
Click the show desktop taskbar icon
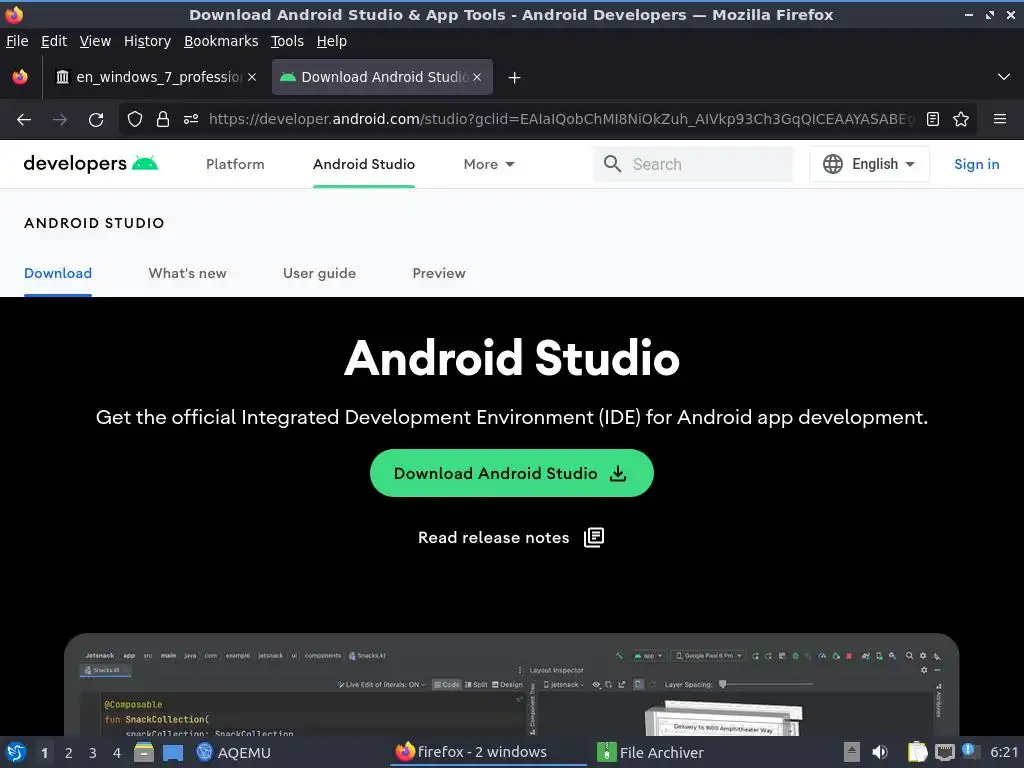[x=173, y=752]
